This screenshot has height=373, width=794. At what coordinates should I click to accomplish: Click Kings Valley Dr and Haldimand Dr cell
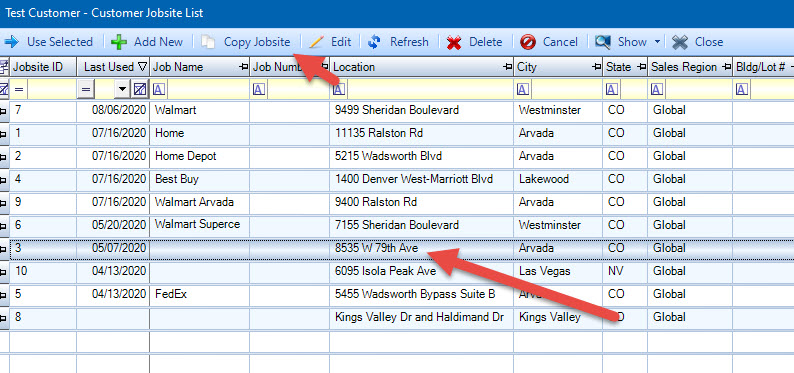tap(421, 317)
